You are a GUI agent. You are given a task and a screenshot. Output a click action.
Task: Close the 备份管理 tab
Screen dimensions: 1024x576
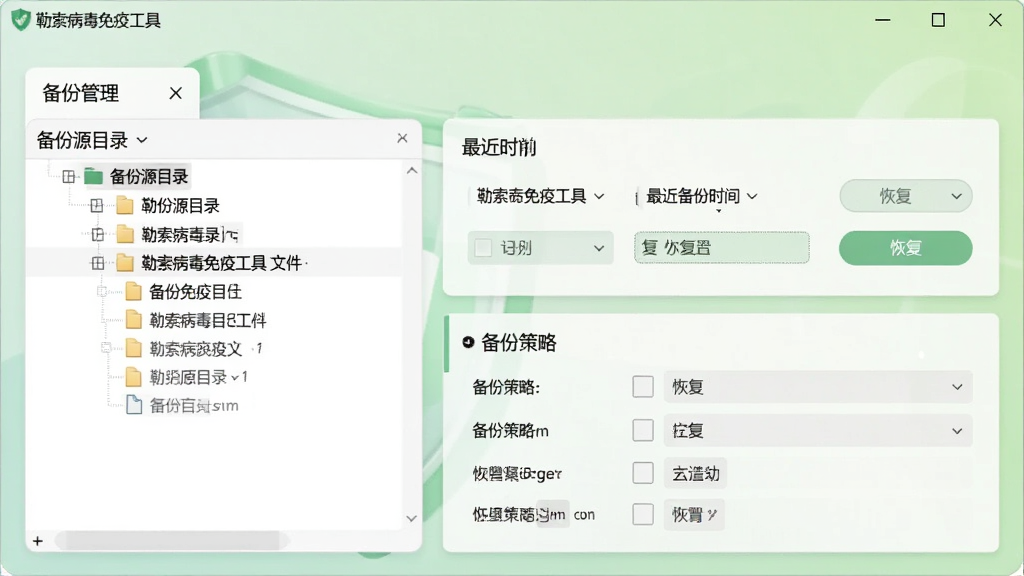tap(176, 93)
